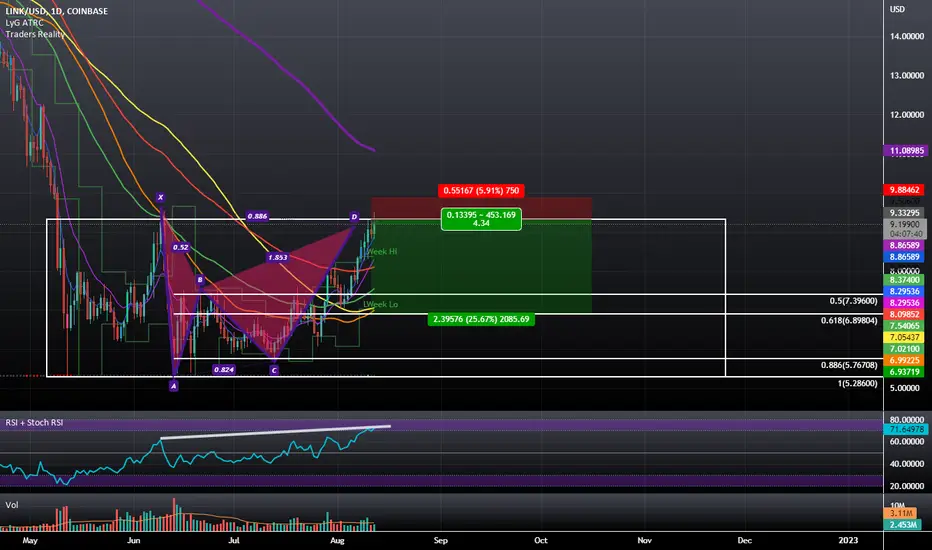This screenshot has height=550, width=932.
Task: Click the orange 6.99225 price tag
Action: [904, 360]
